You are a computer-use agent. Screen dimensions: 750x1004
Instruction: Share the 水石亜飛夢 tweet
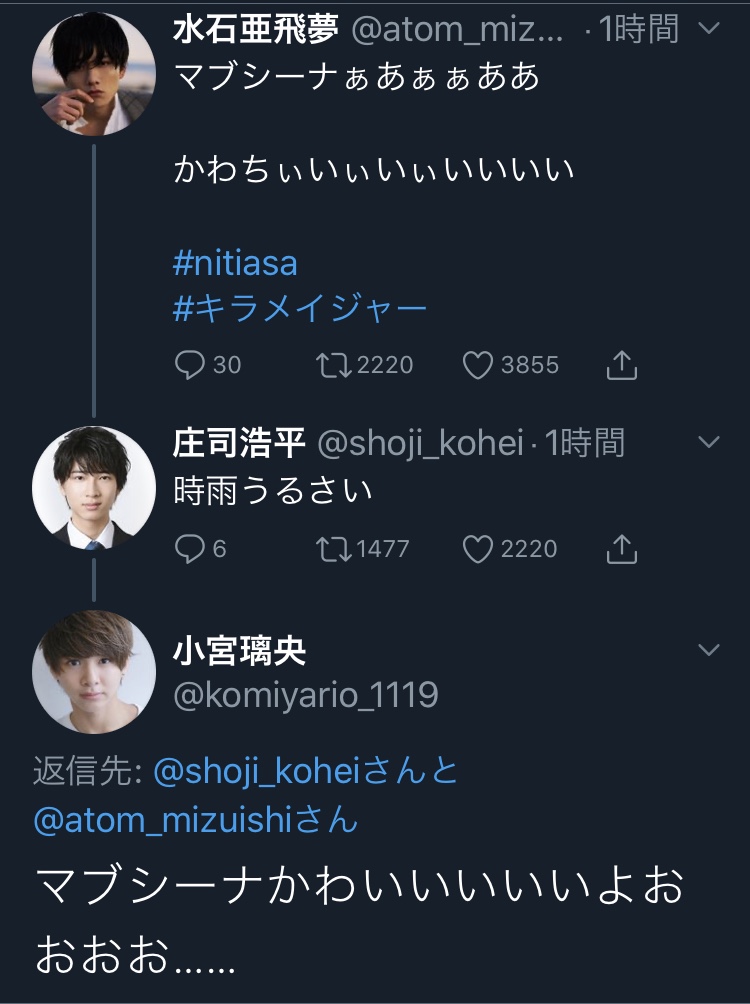pos(621,365)
